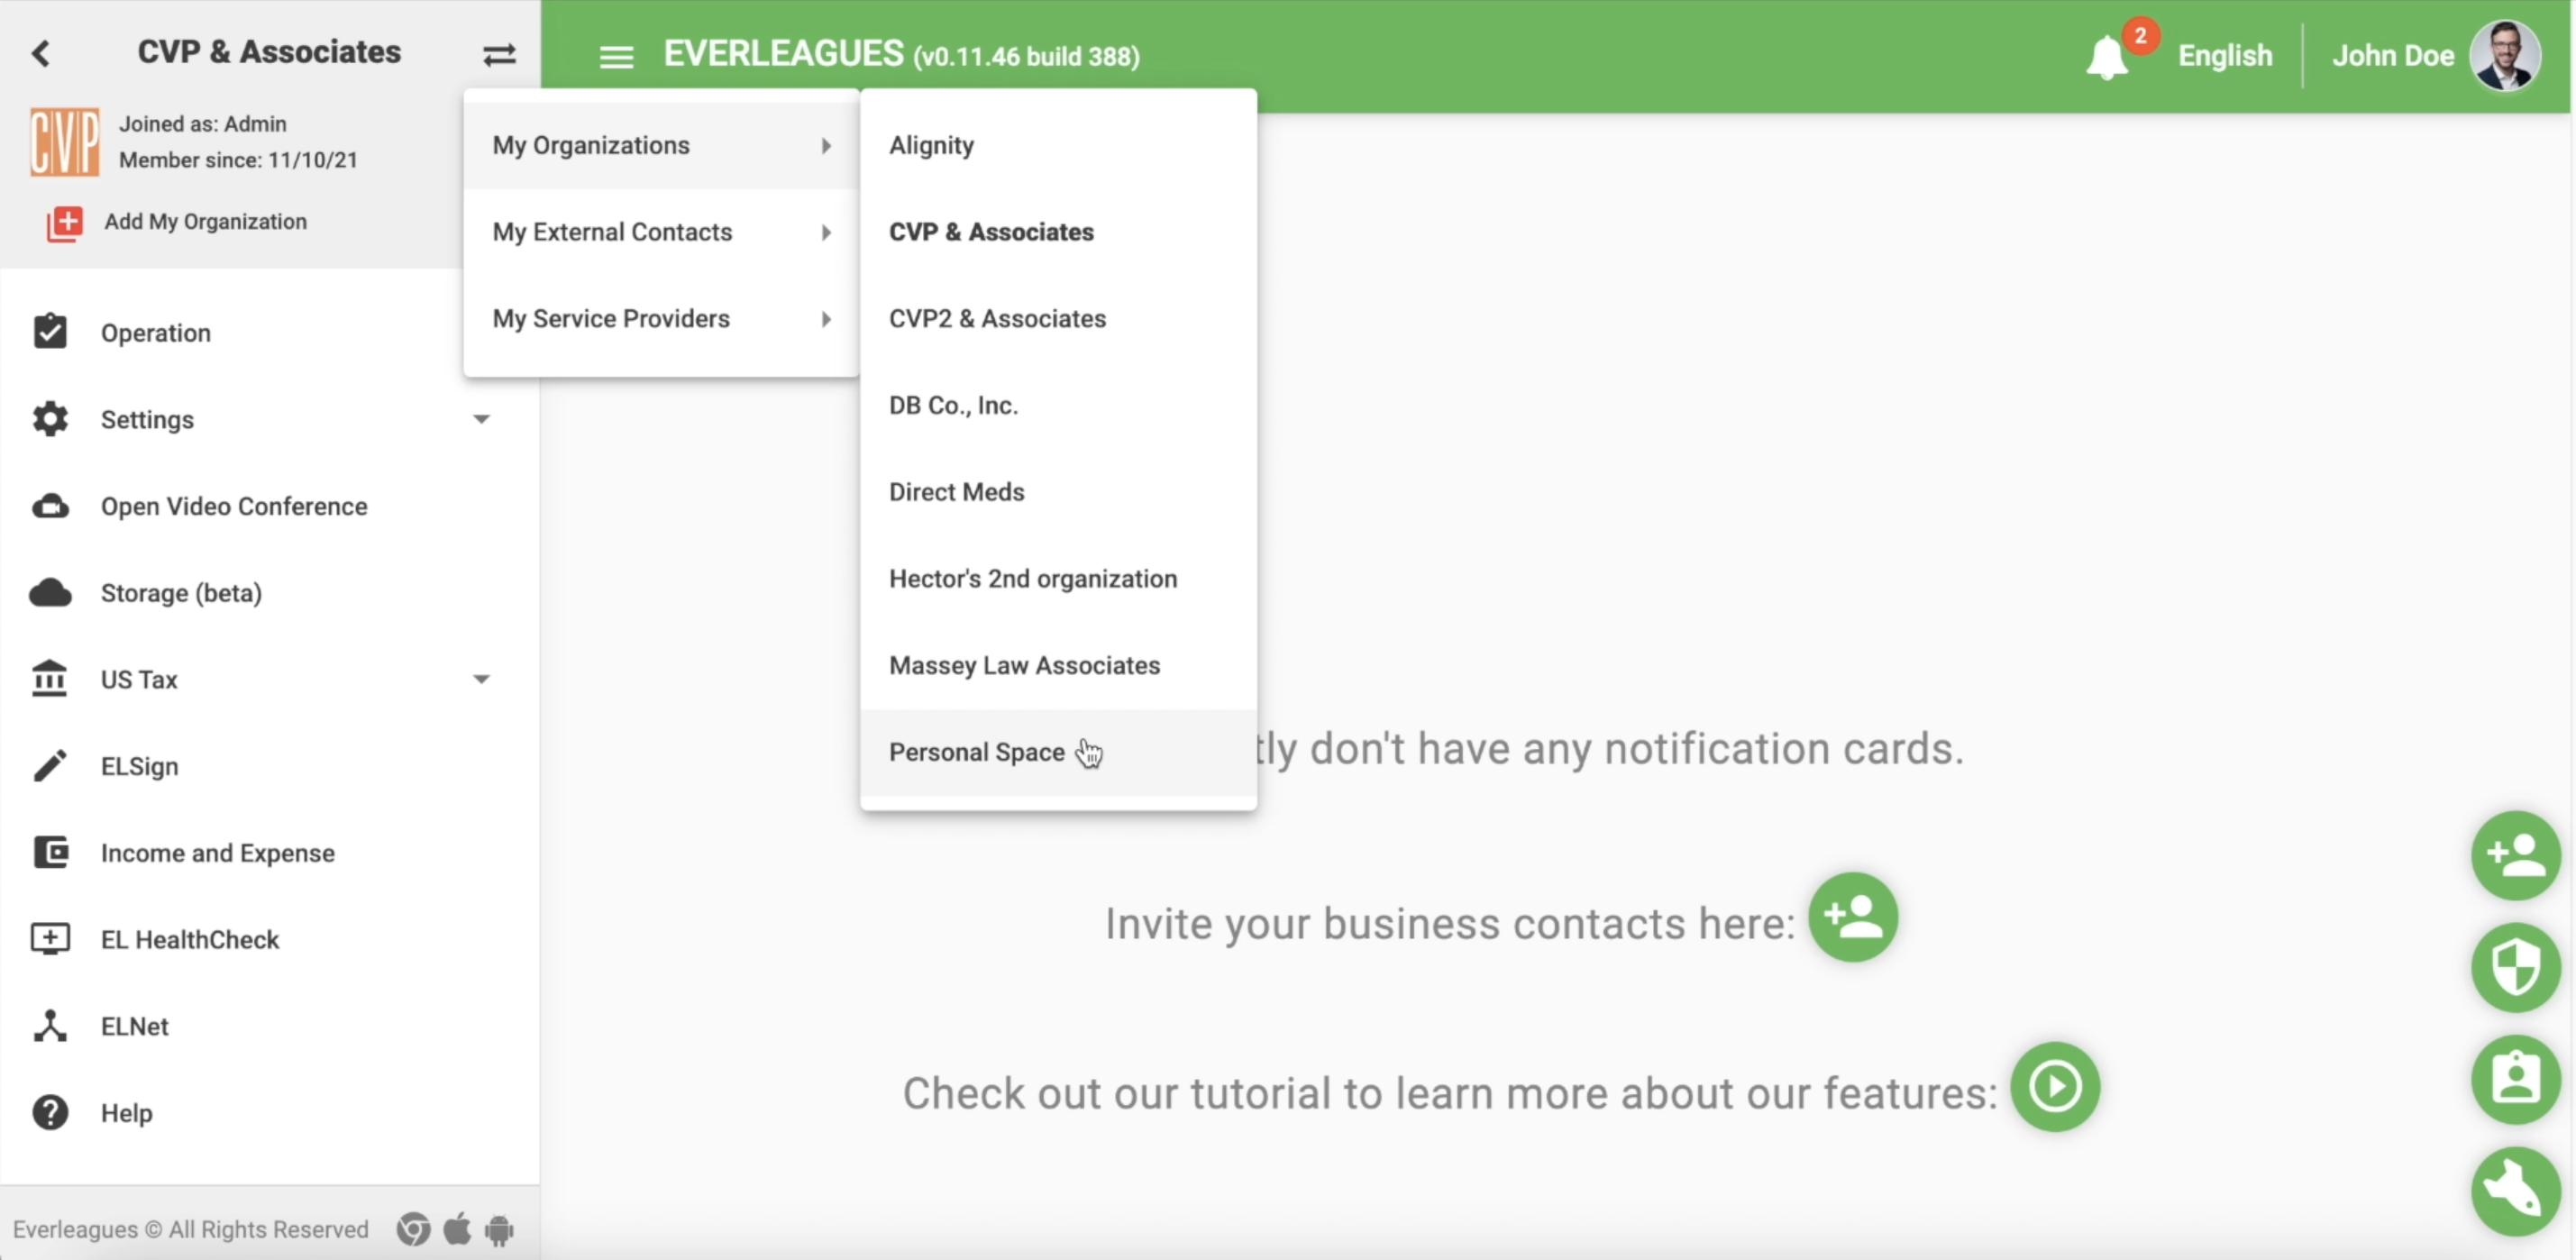2576x1260 pixels.
Task: Click the US Tax bank icon
Action: (x=49, y=679)
